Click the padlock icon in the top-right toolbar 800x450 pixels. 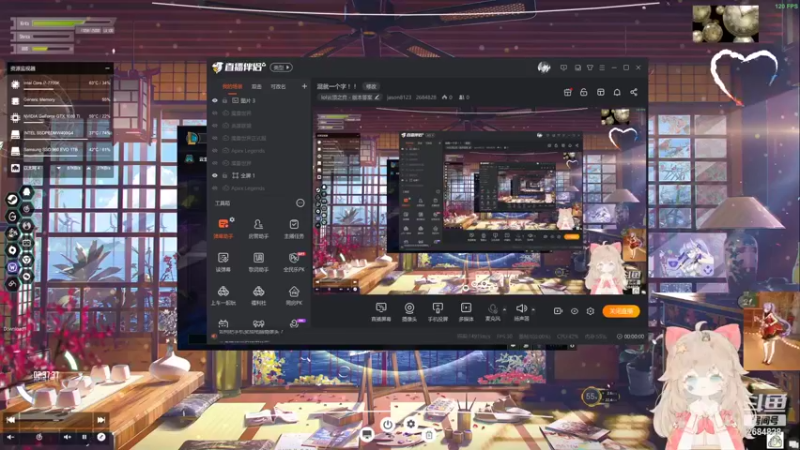[584, 92]
